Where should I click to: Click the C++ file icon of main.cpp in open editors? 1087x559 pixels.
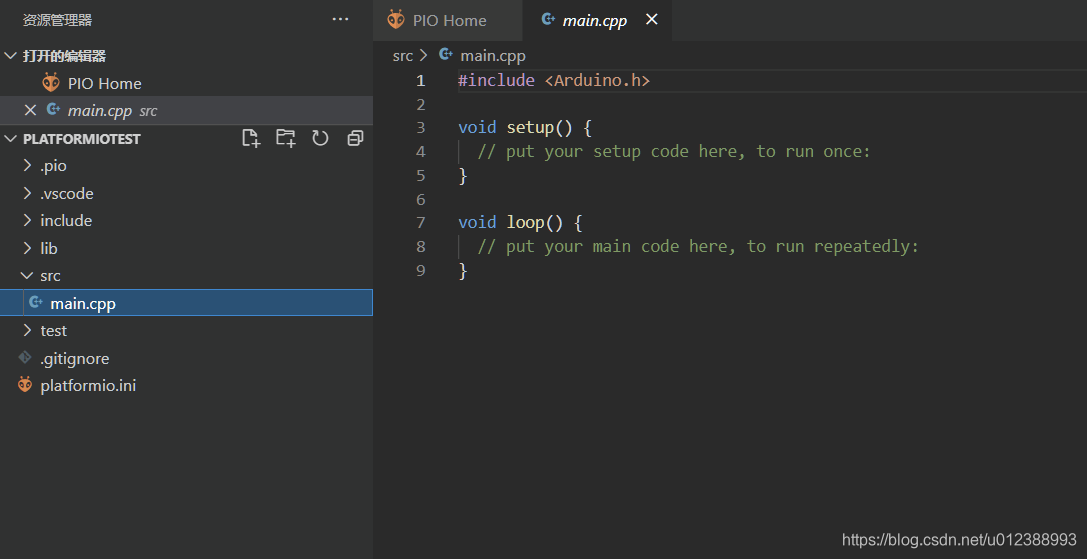(53, 110)
